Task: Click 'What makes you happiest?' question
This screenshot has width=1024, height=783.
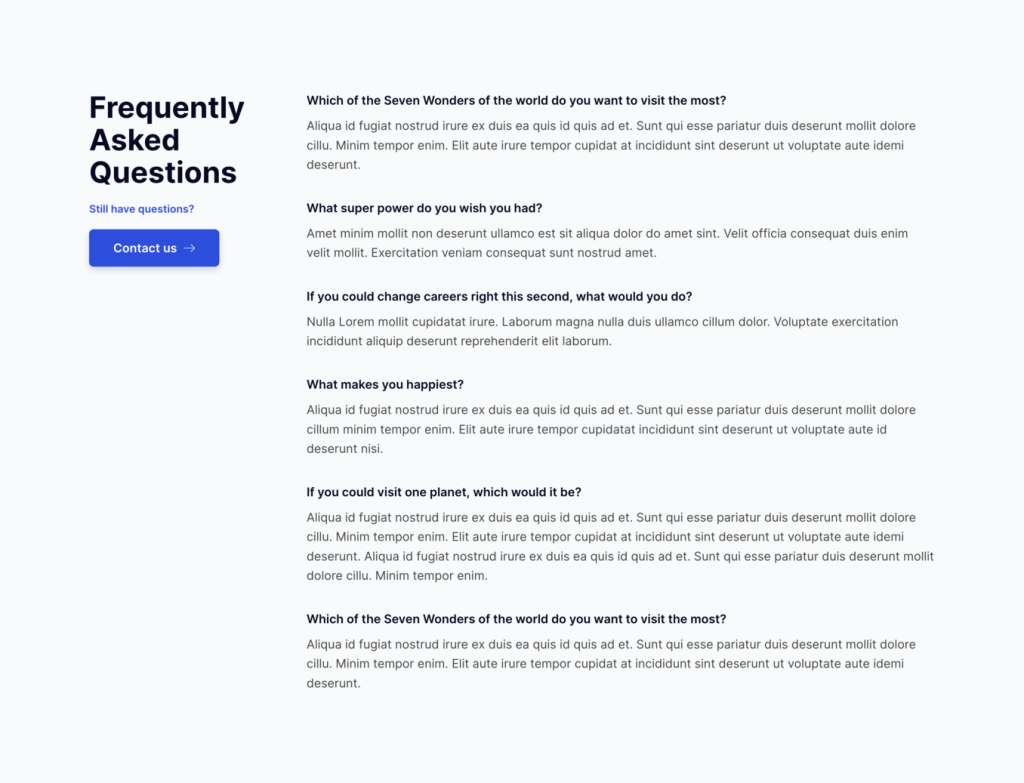Action: pyautogui.click(x=385, y=385)
